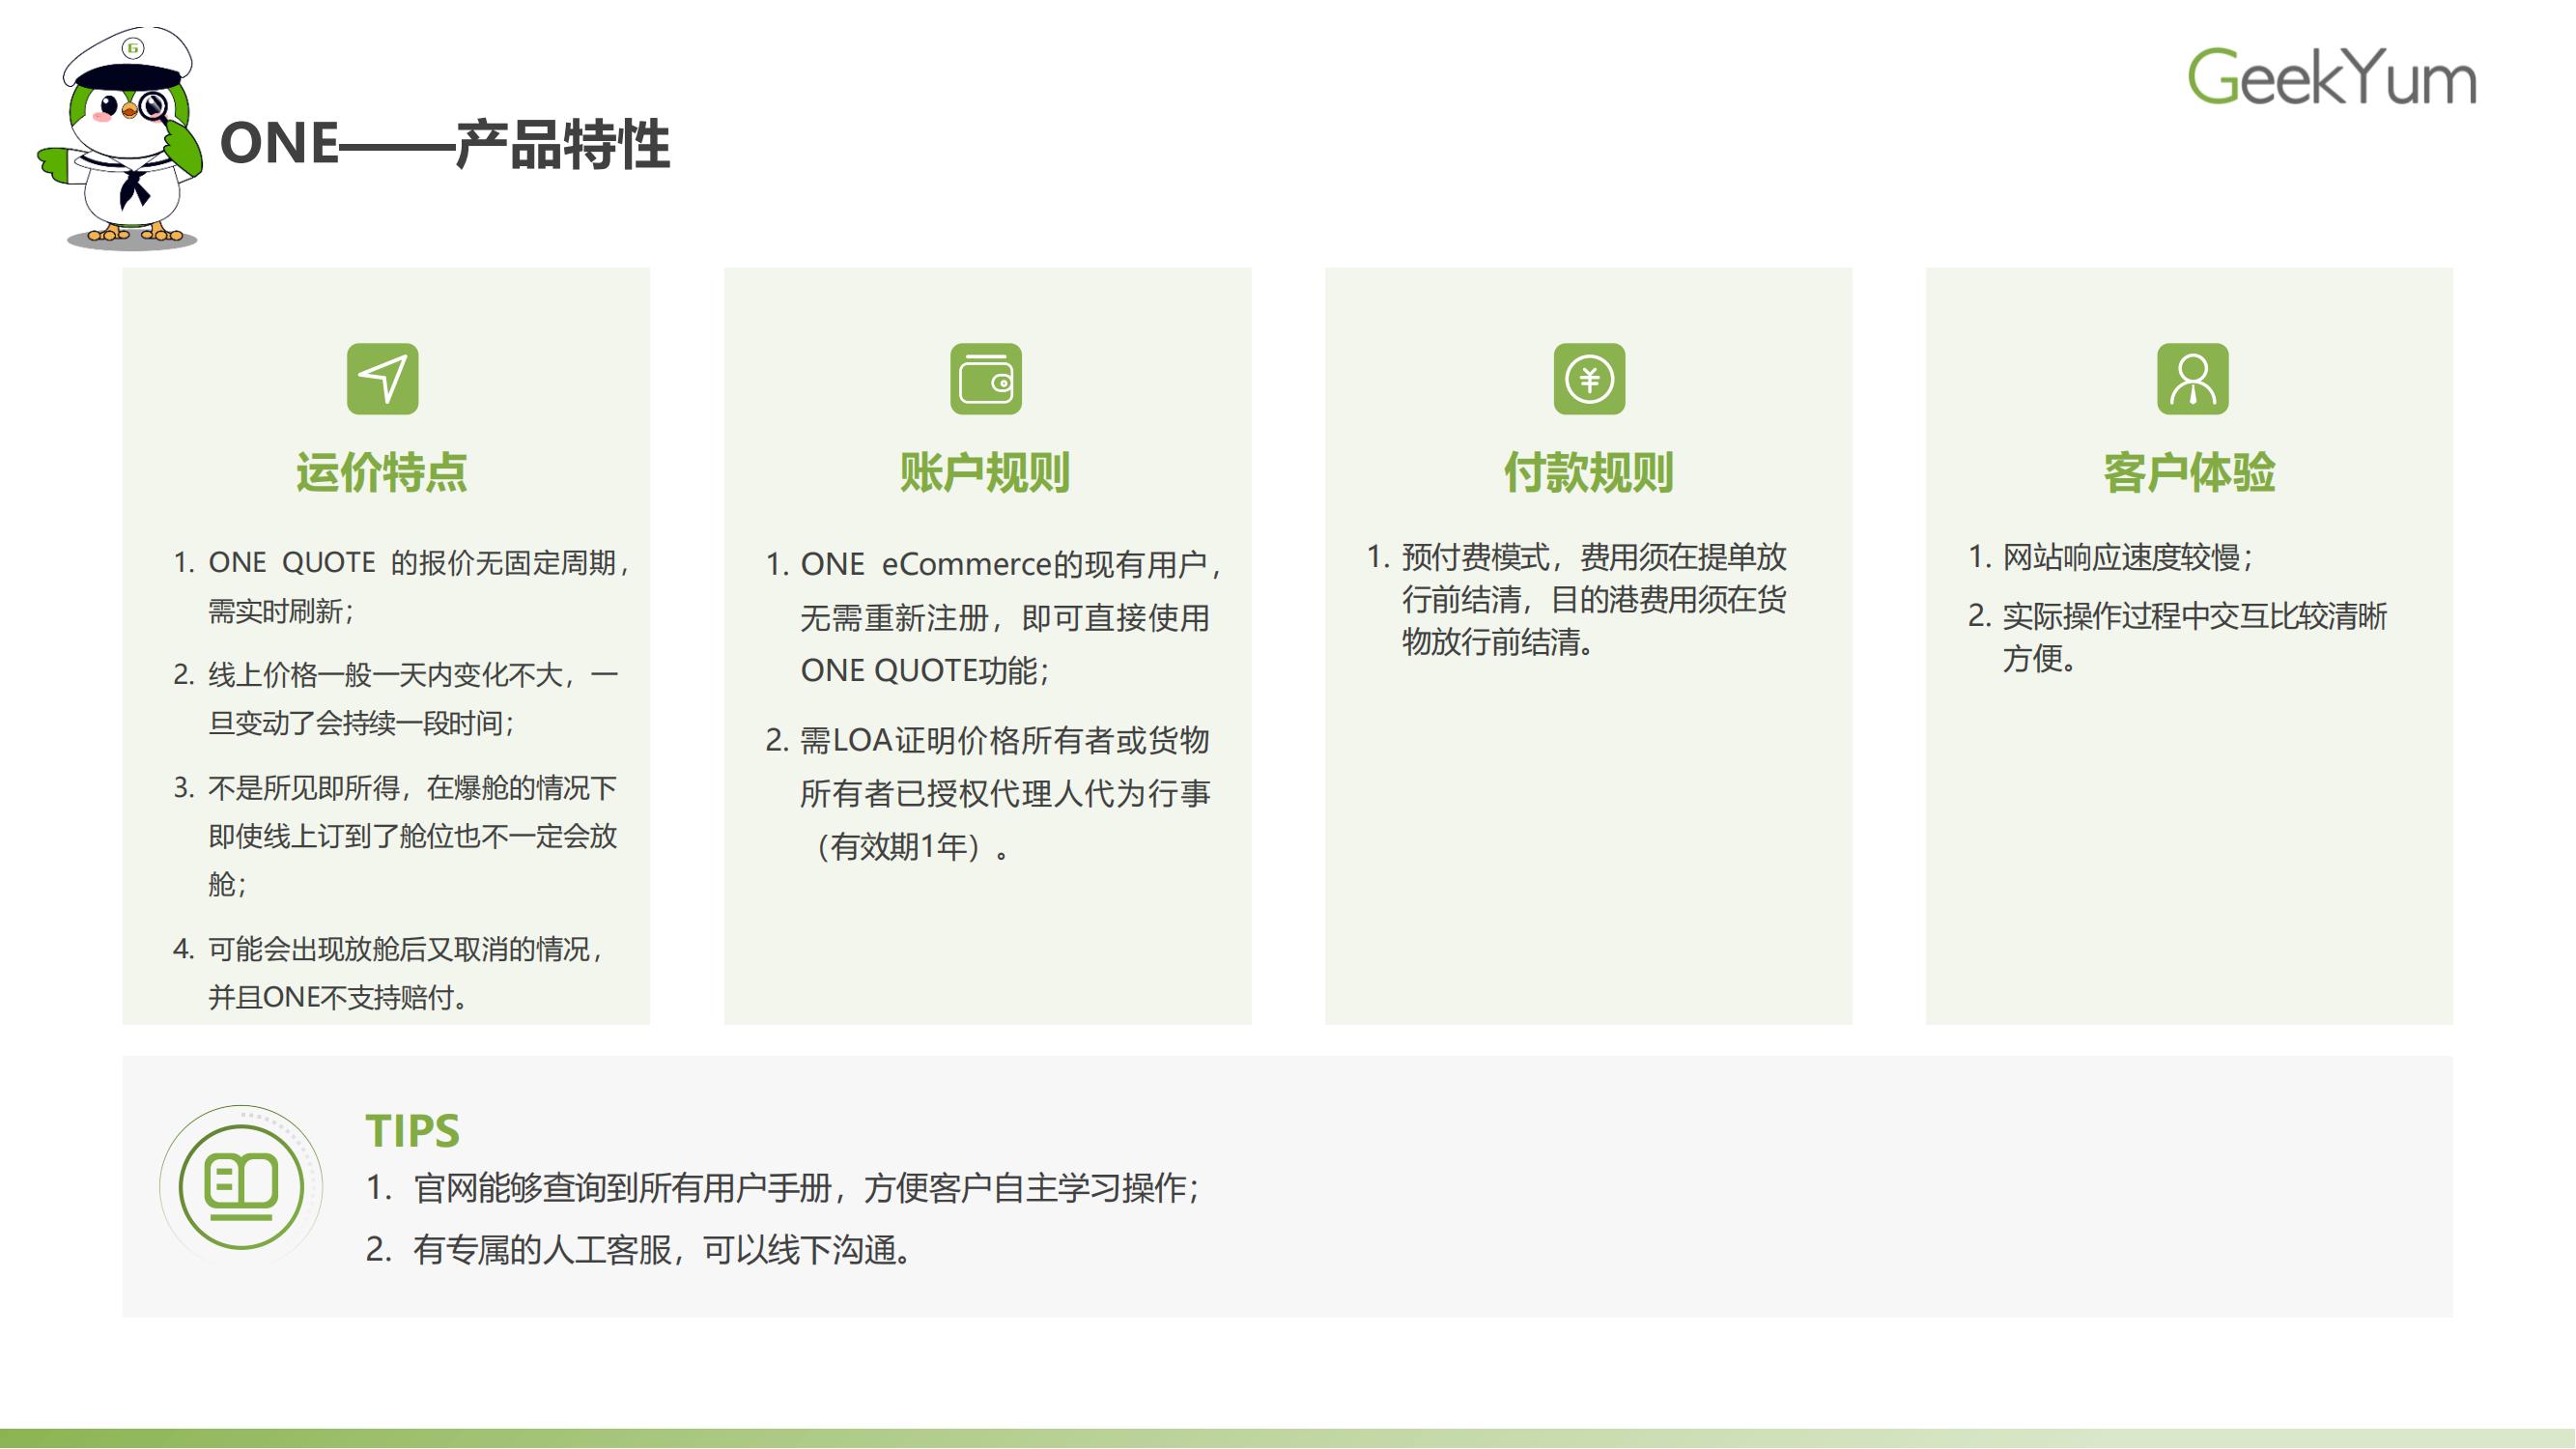Click the TIPS heading text

[x=412, y=1131]
